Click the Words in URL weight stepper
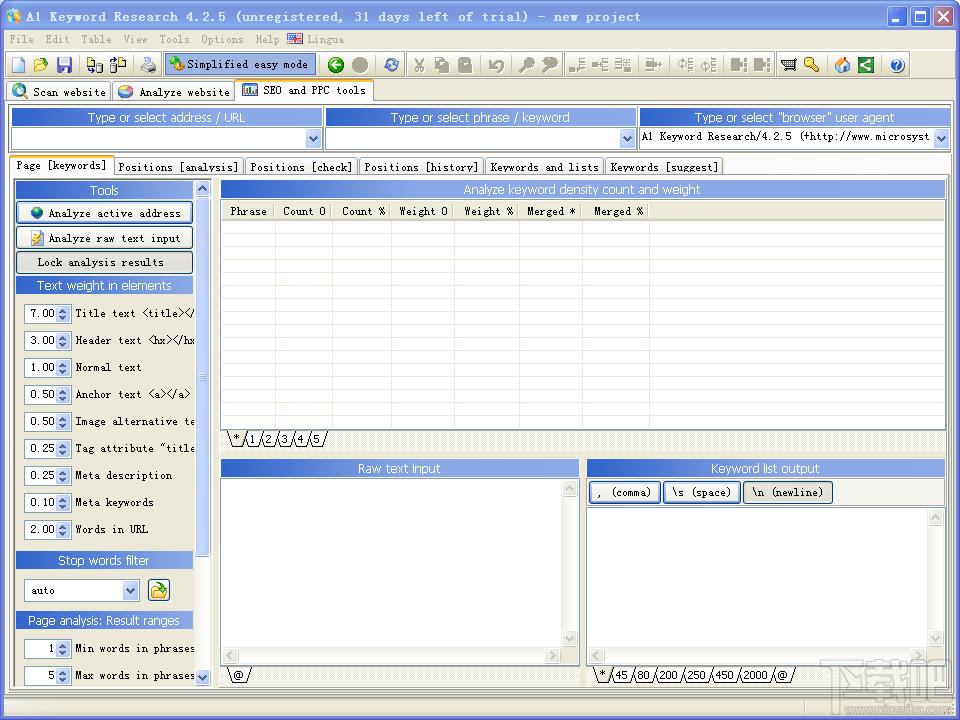960x720 pixels. click(62, 529)
